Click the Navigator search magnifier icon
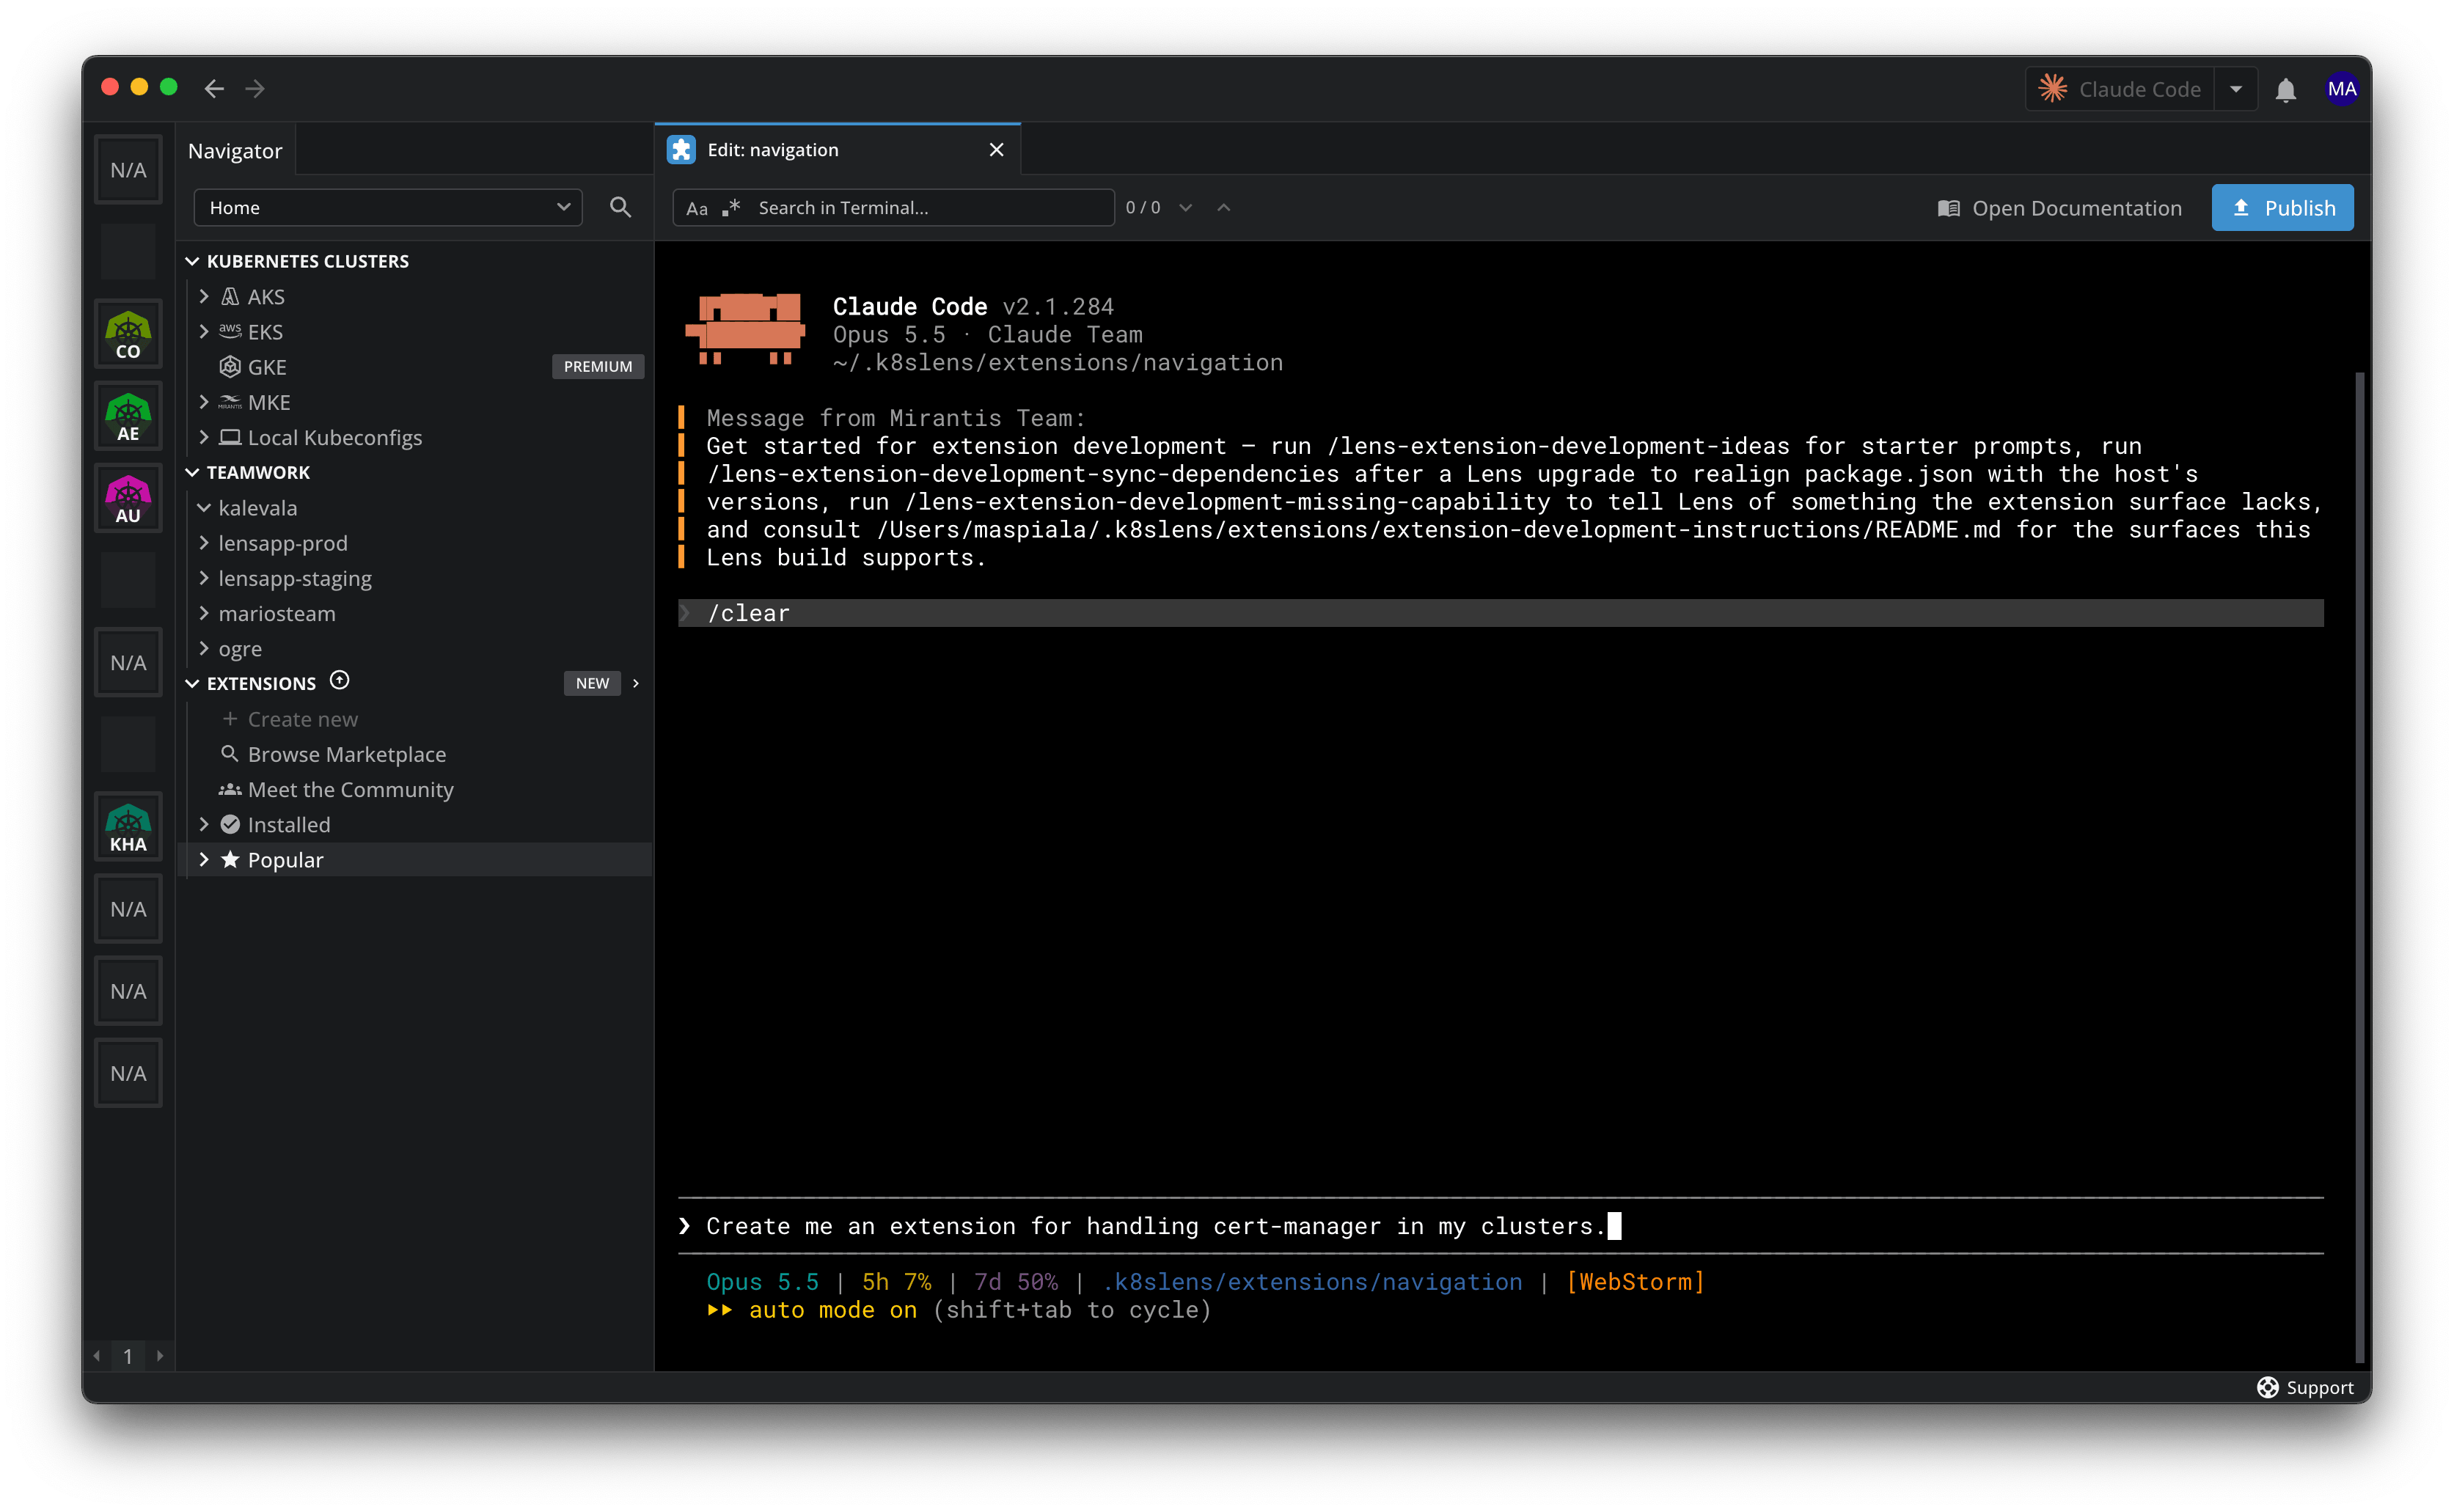 [620, 207]
